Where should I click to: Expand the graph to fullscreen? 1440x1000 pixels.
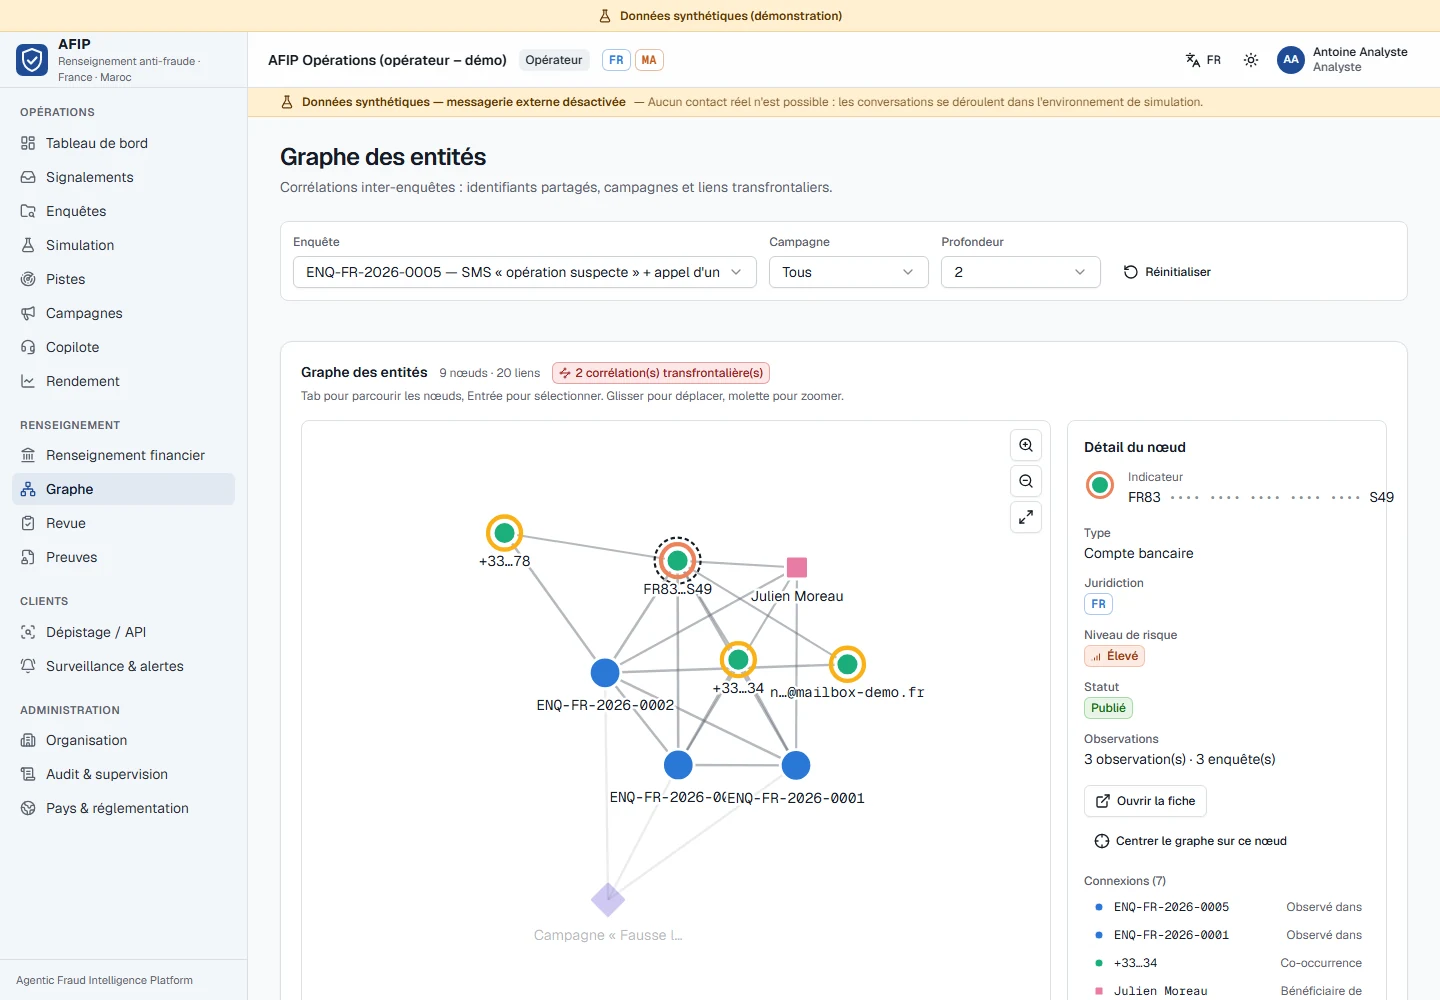click(1026, 517)
